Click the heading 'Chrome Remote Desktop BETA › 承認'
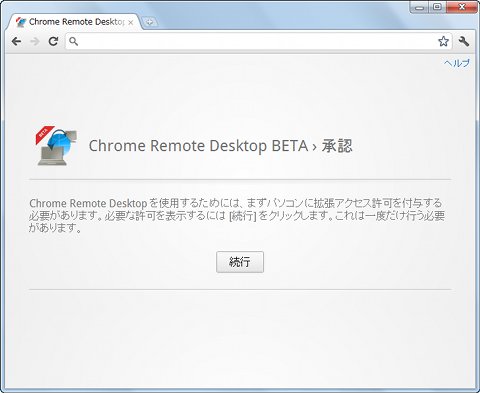The image size is (480, 393). click(x=220, y=146)
